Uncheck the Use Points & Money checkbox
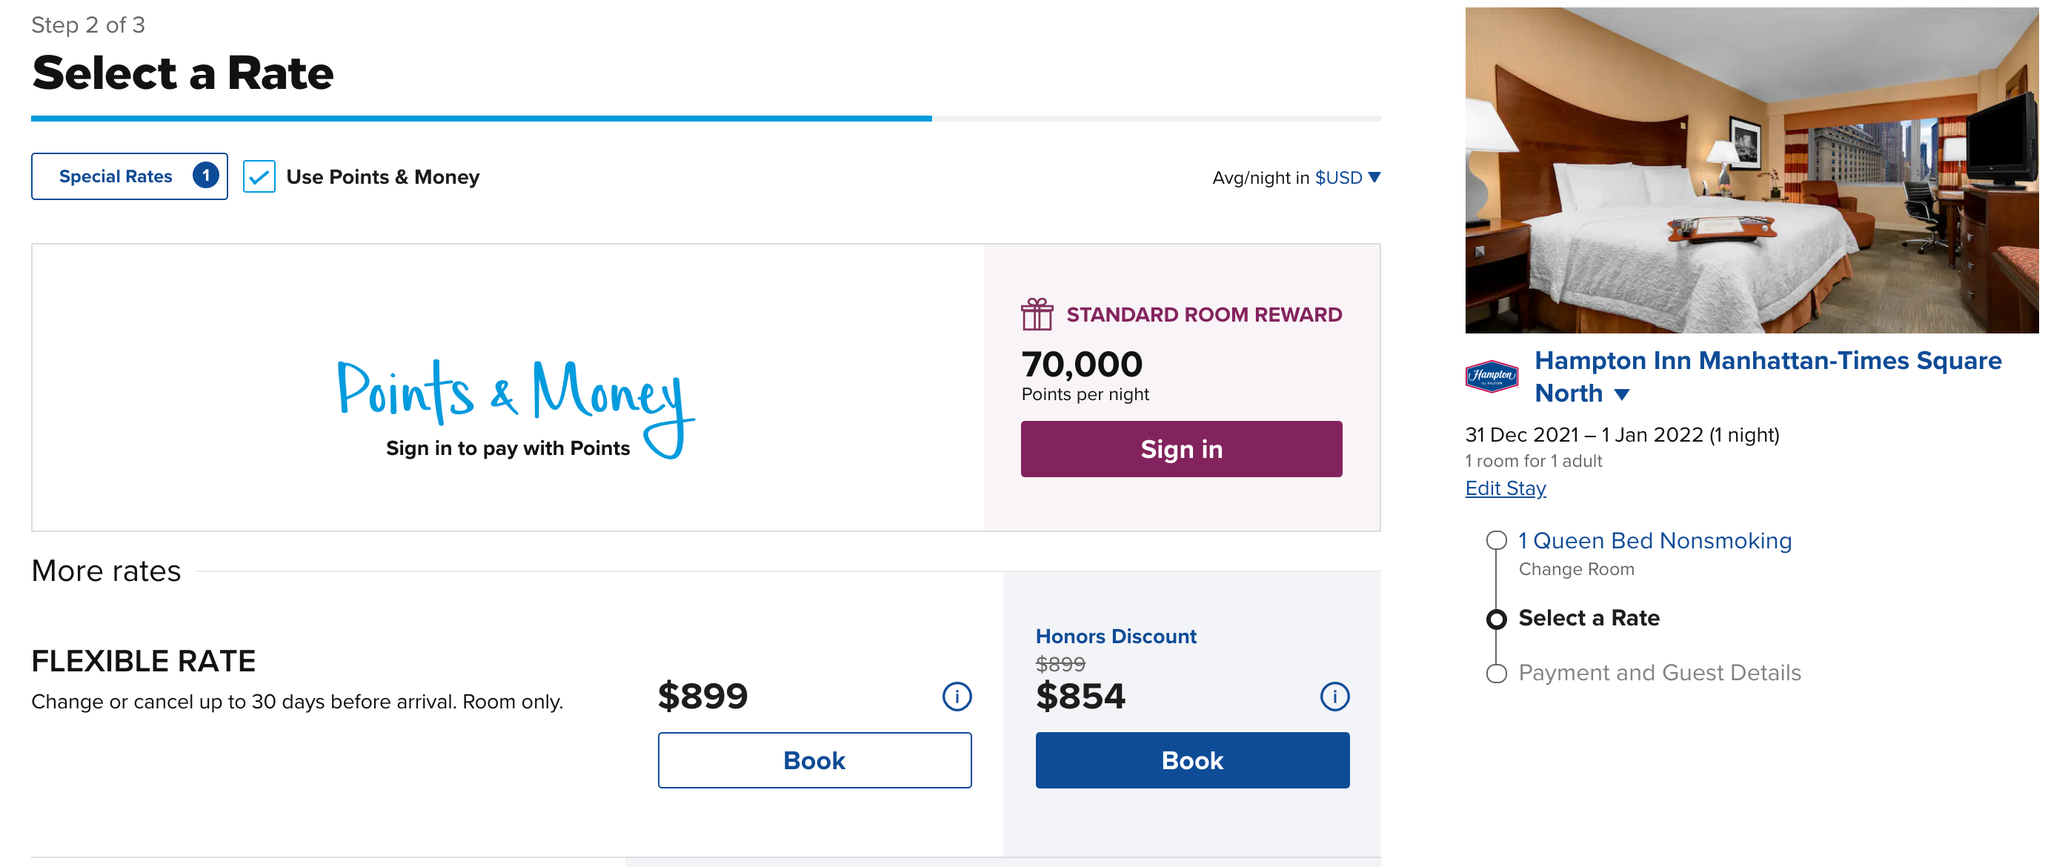This screenshot has width=2048, height=867. click(x=259, y=177)
